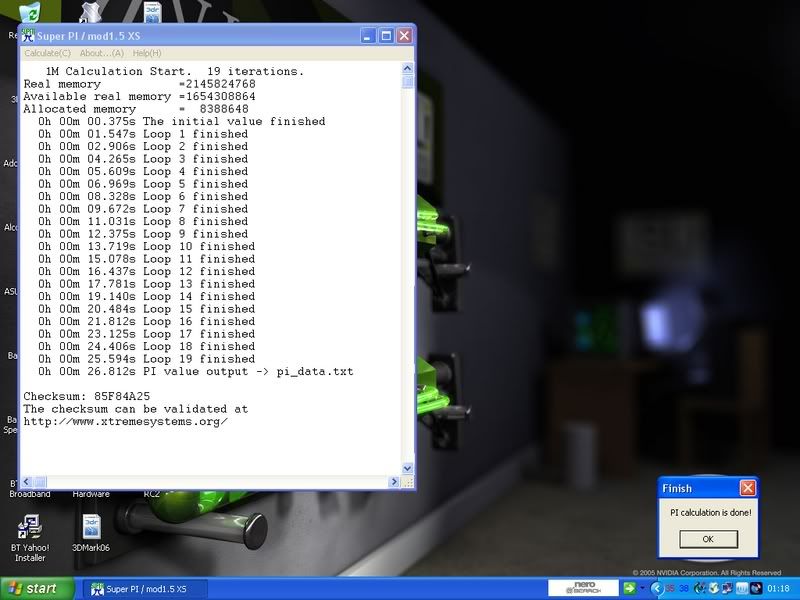The image size is (800, 600).
Task: Click the red temperature tray icon
Action: 670,589
